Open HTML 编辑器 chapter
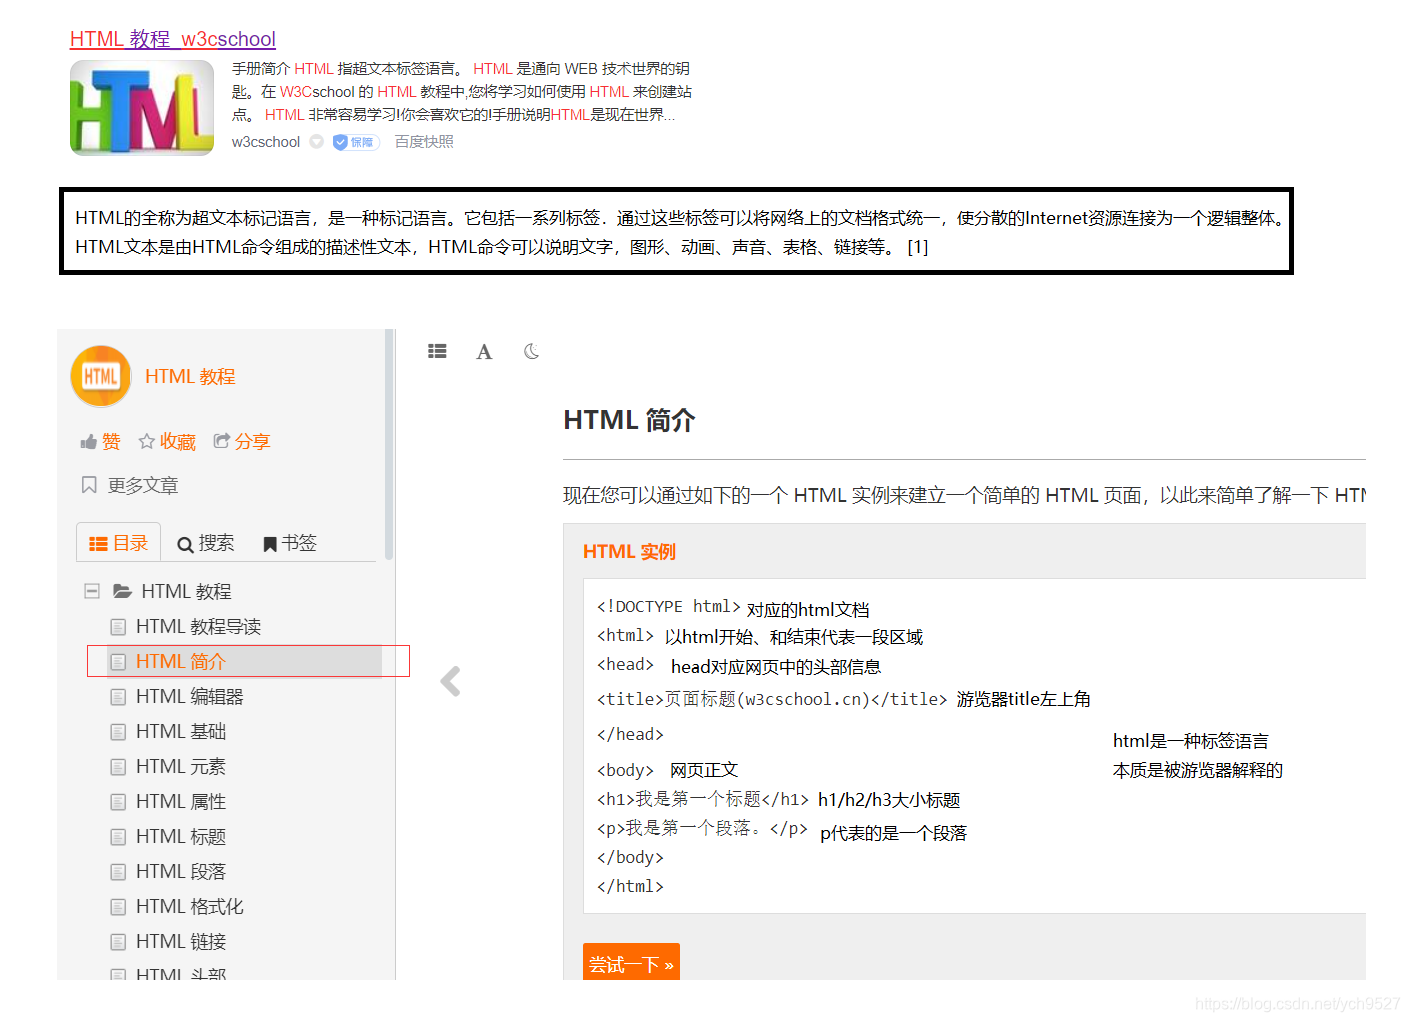The width and height of the screenshot is (1410, 1022). pos(190,696)
